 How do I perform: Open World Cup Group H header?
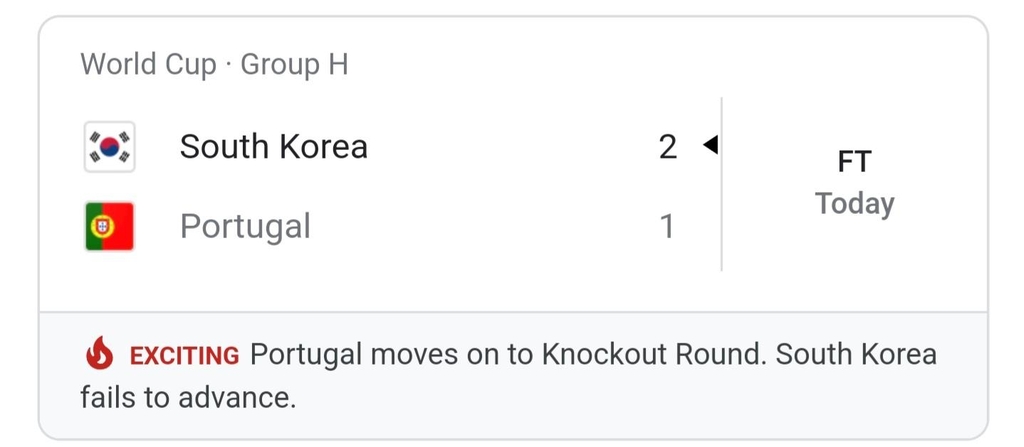(x=214, y=65)
